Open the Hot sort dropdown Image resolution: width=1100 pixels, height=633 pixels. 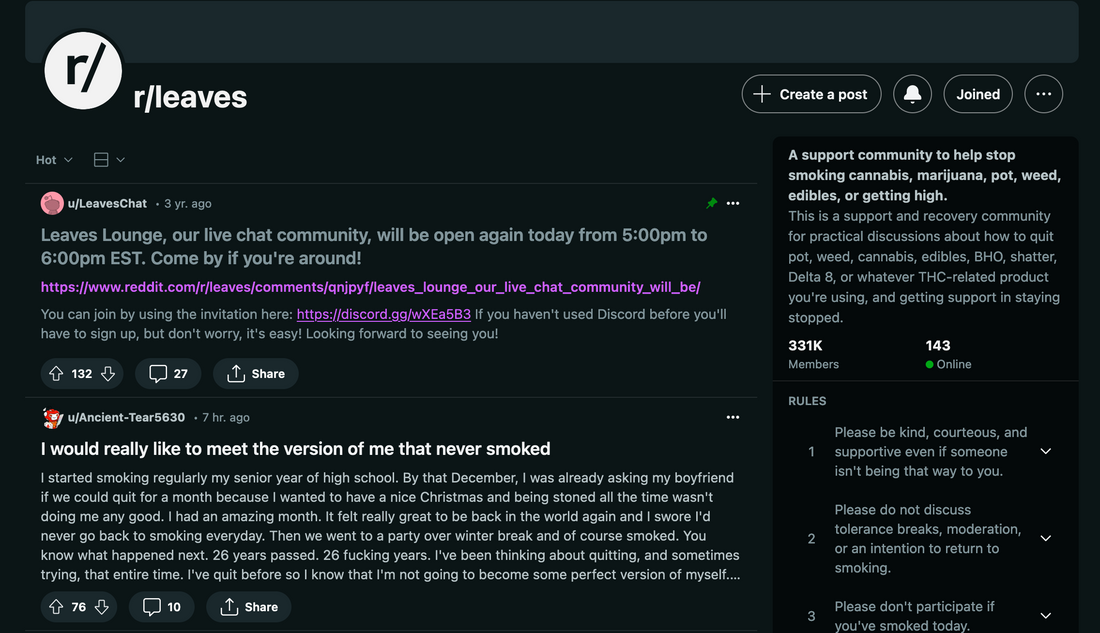pos(52,159)
